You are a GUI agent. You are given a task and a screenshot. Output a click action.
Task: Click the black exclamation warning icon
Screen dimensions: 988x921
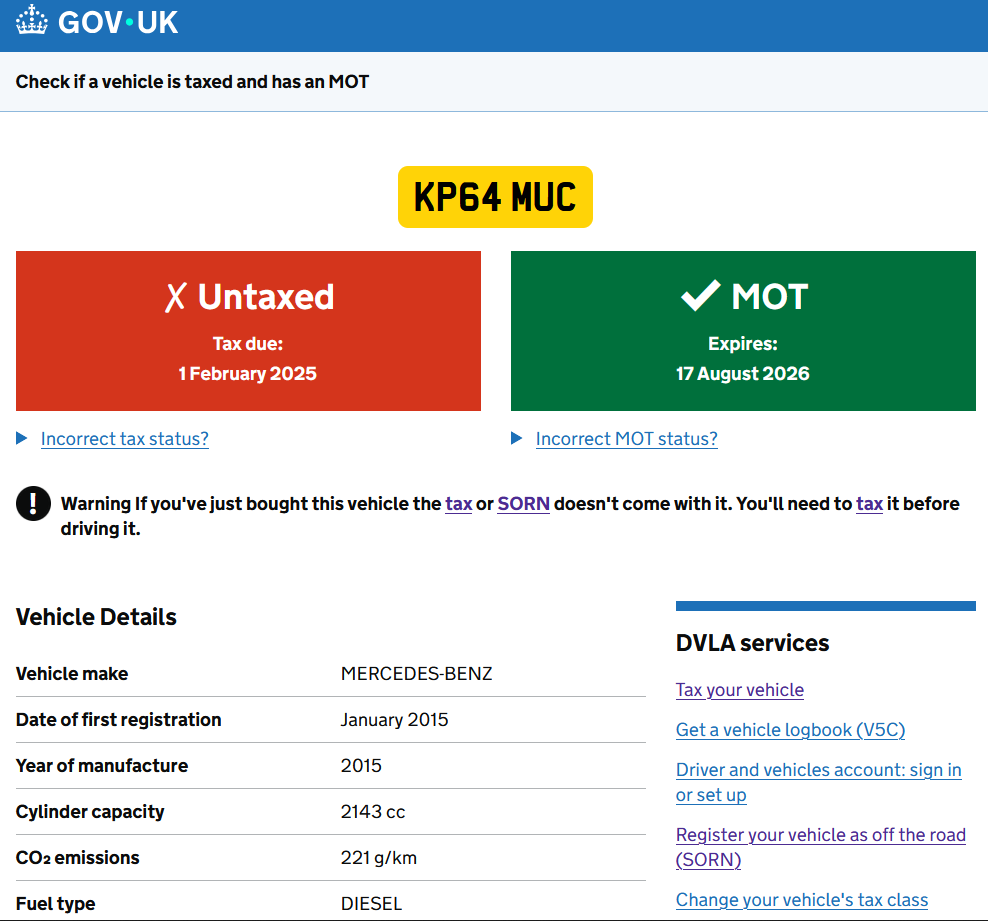[33, 504]
